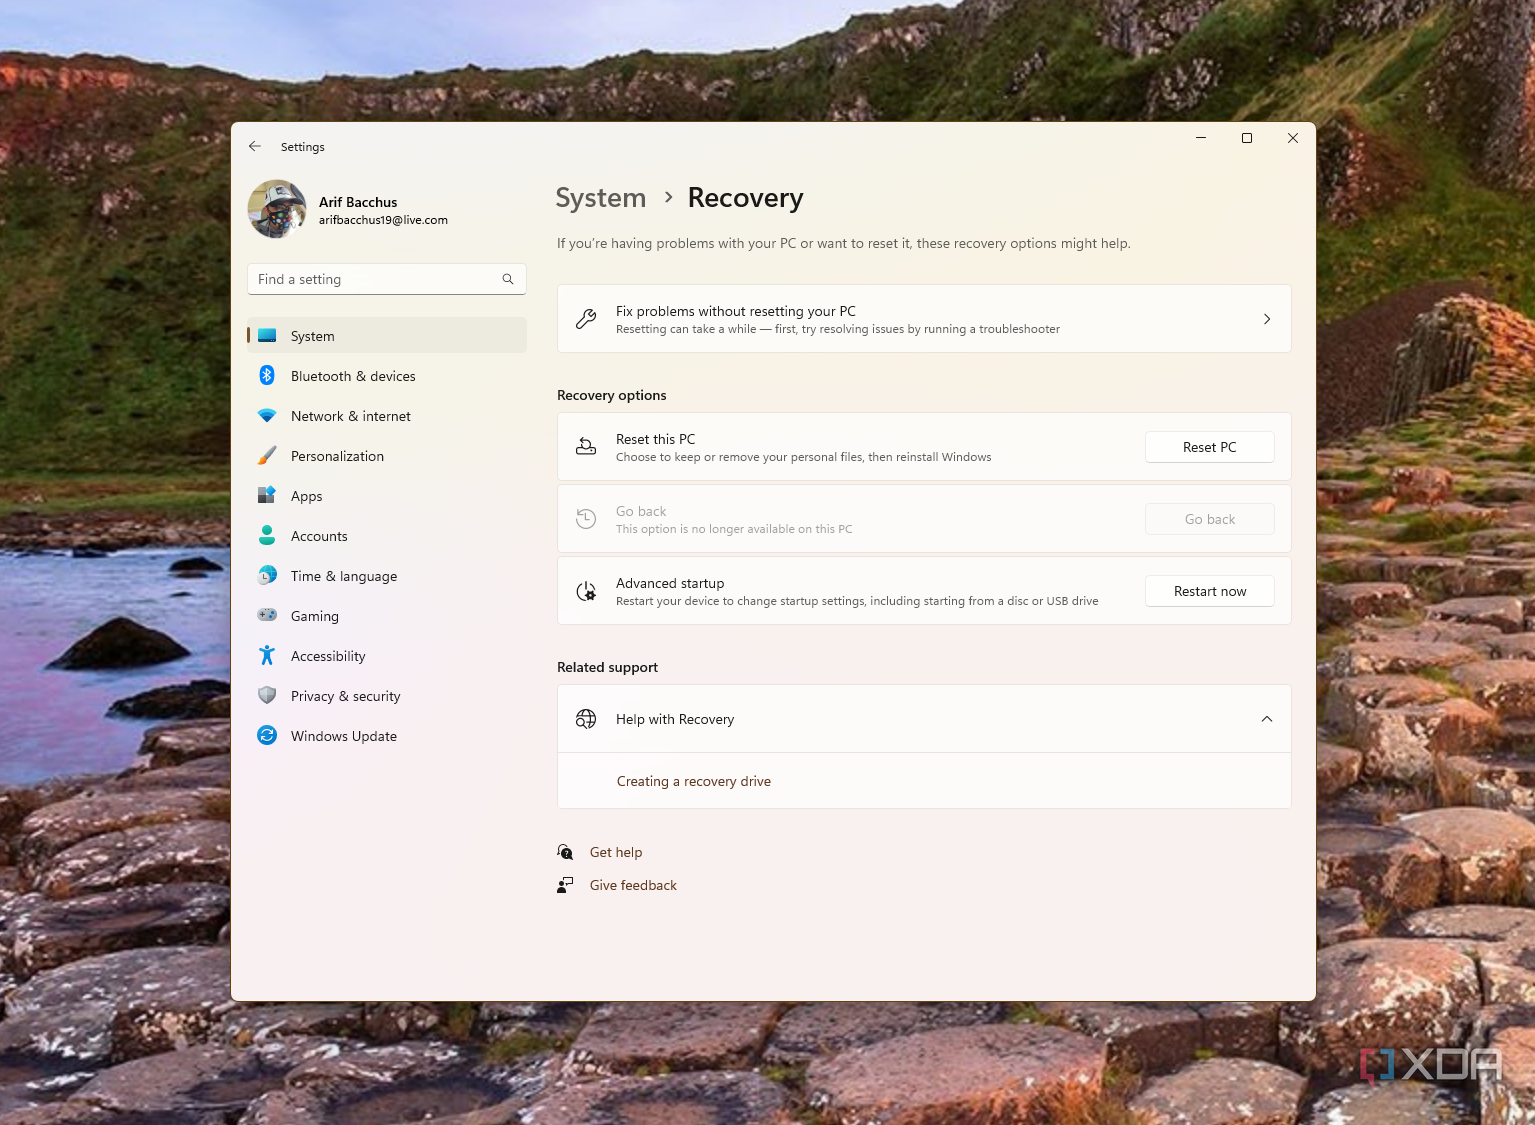Click the Reset PC button
This screenshot has height=1125, width=1535.
(x=1209, y=447)
